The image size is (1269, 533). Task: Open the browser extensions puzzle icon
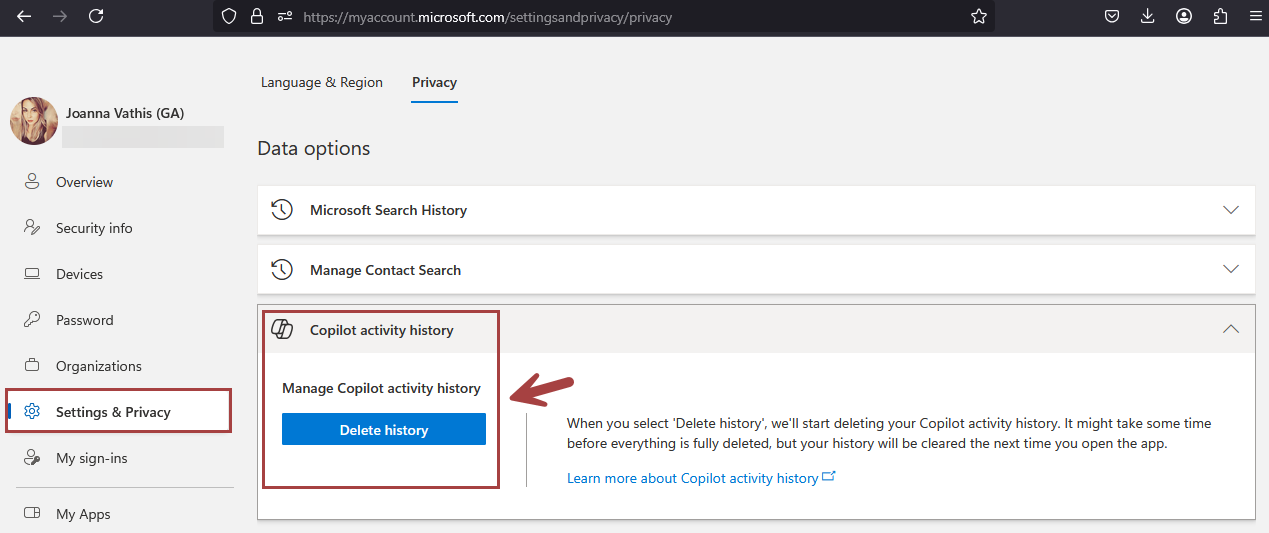1219,16
